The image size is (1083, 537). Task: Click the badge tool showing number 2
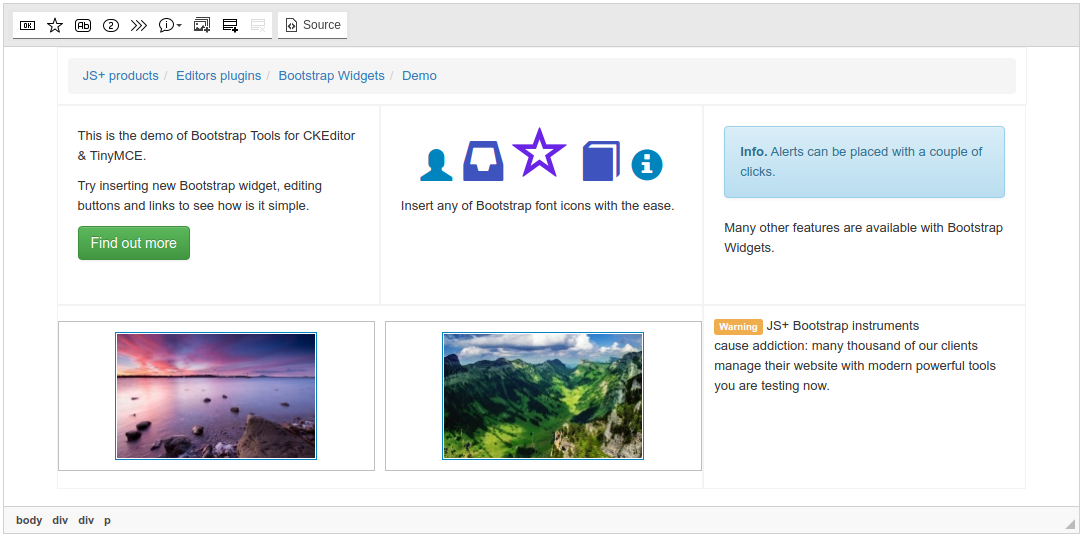(111, 25)
